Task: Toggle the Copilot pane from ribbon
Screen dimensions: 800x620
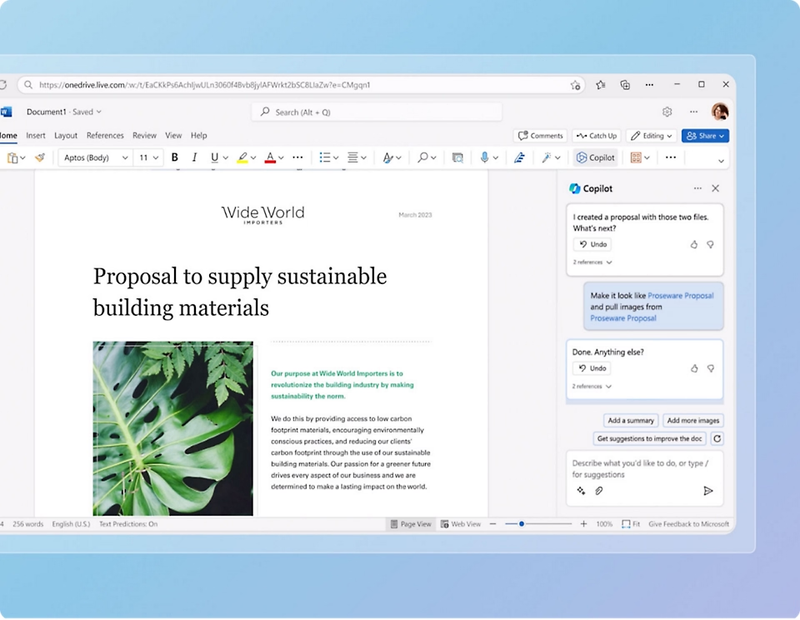Action: pos(595,158)
